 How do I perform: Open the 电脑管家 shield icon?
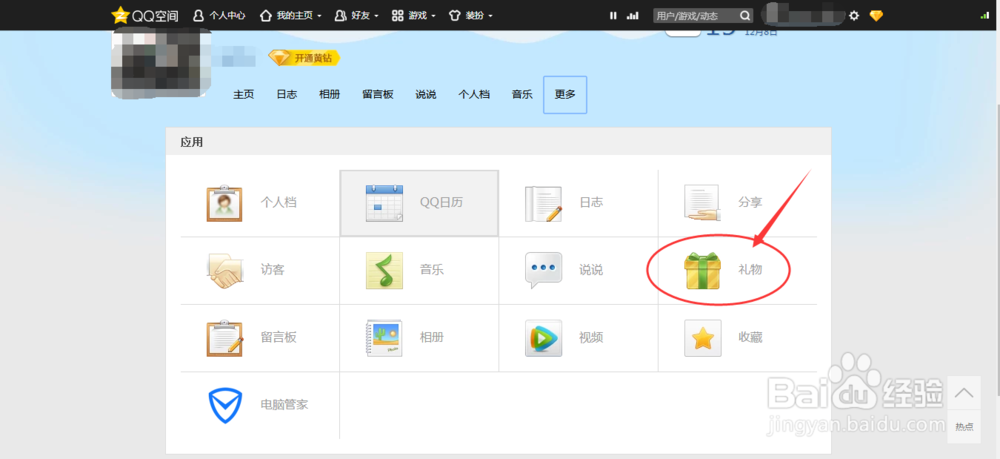point(224,405)
